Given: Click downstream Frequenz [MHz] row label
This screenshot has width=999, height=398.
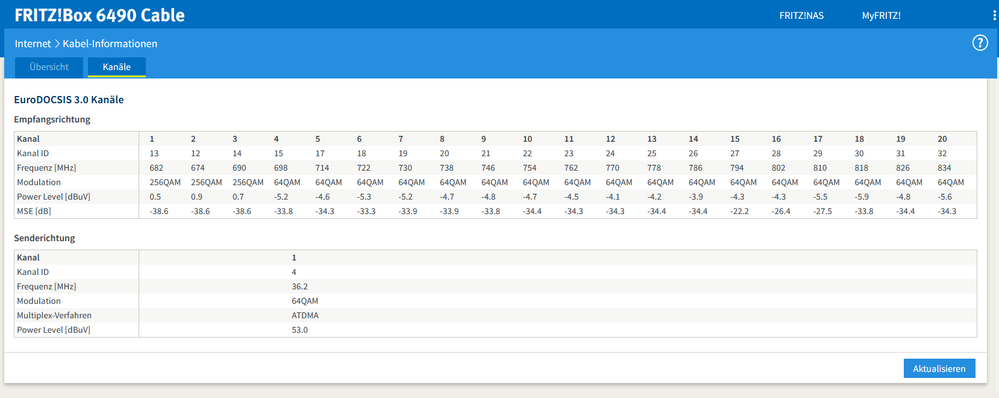Looking at the screenshot, I should click(46, 168).
